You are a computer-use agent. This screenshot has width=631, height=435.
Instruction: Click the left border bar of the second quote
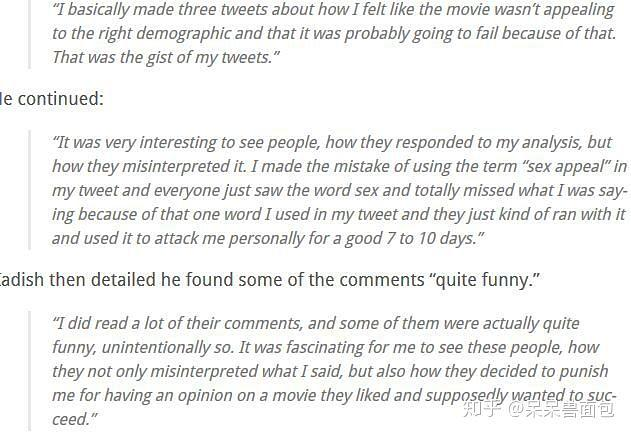(x=29, y=190)
